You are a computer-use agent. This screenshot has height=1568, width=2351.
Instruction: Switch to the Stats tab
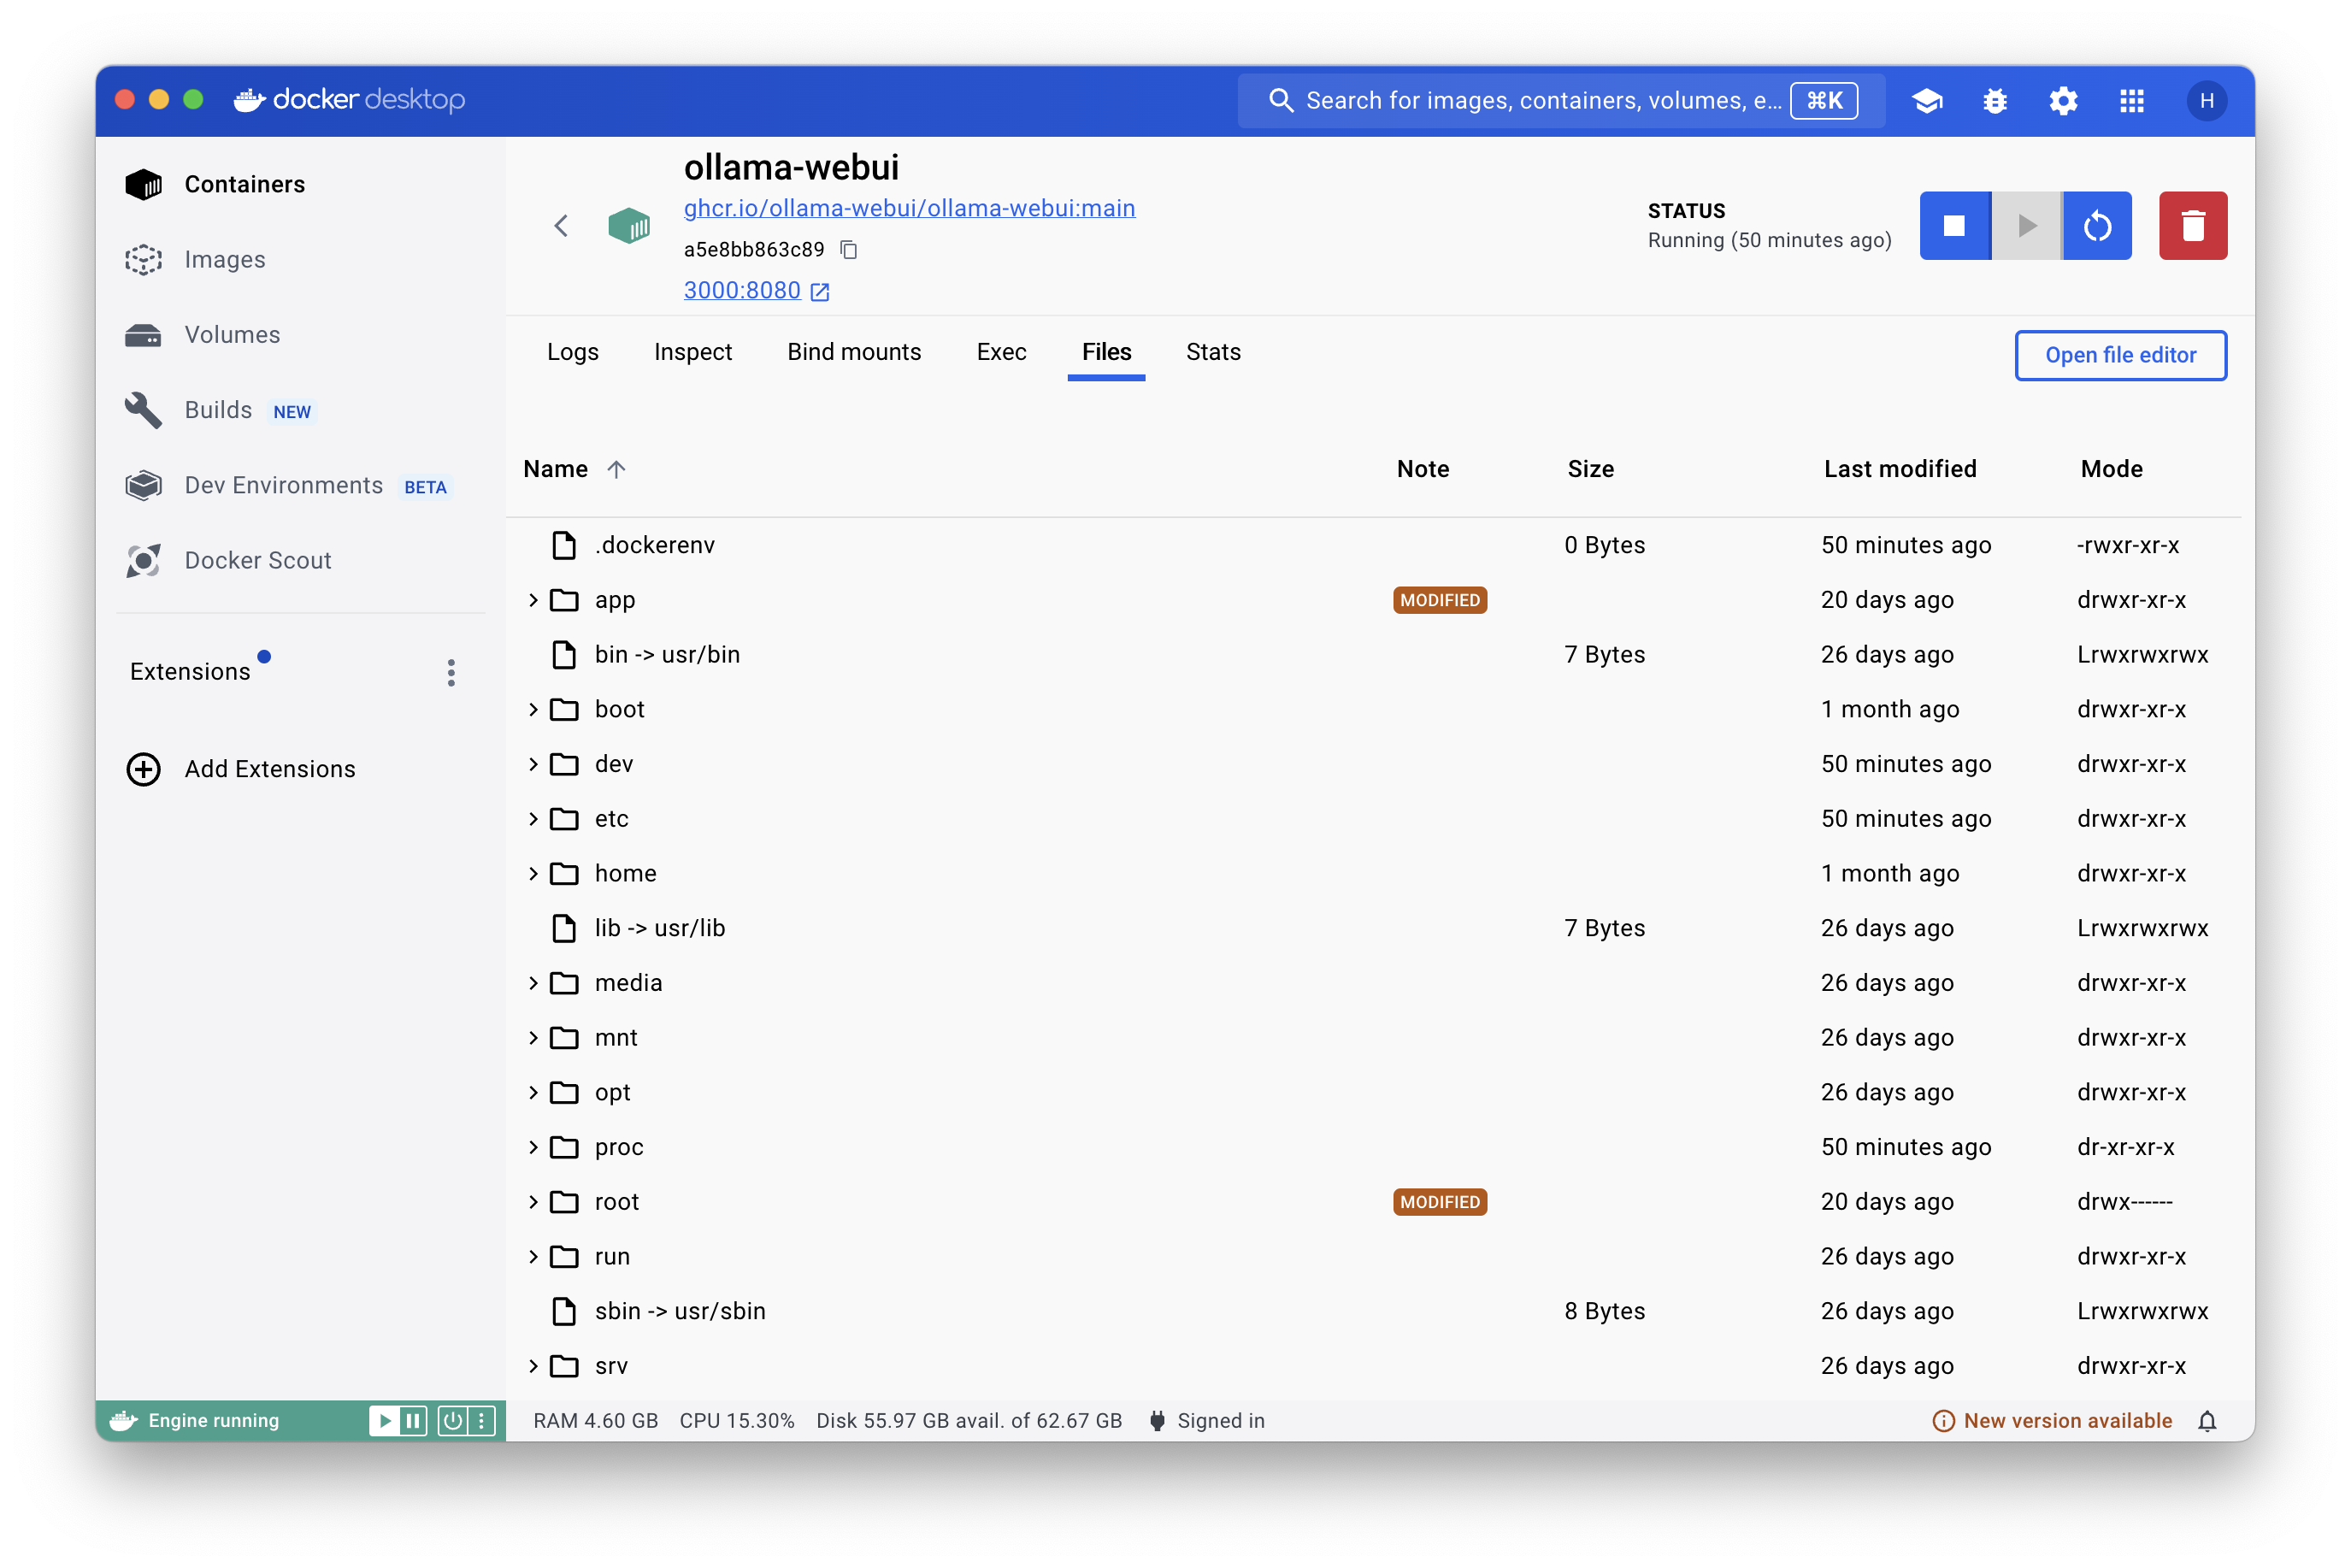coord(1212,352)
